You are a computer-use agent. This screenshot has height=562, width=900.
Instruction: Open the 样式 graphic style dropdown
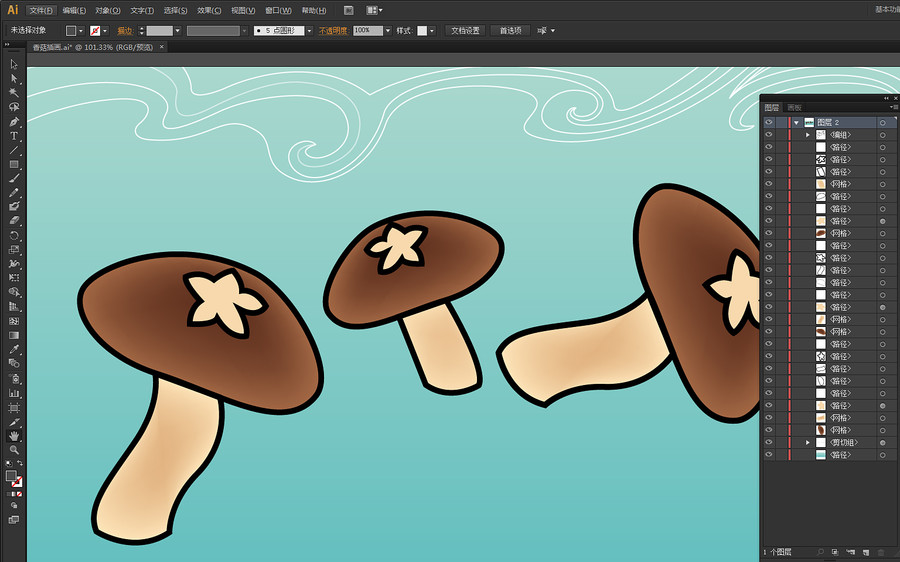[x=432, y=31]
